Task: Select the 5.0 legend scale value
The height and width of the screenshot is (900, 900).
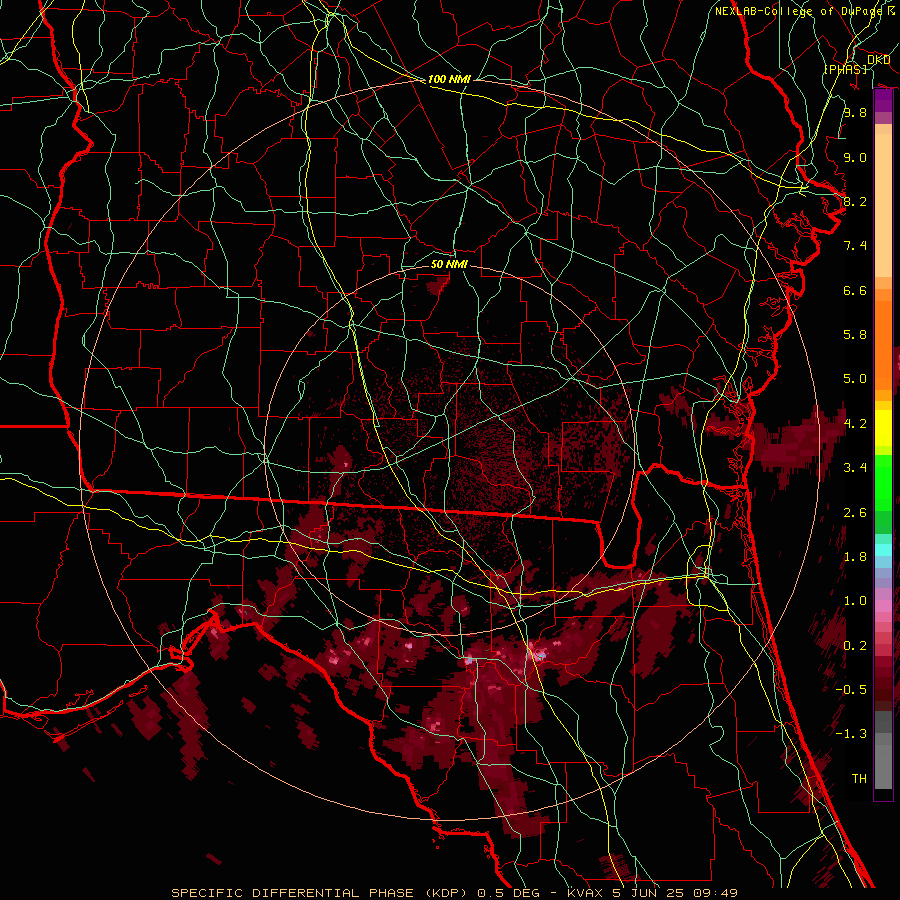Action: click(x=855, y=379)
